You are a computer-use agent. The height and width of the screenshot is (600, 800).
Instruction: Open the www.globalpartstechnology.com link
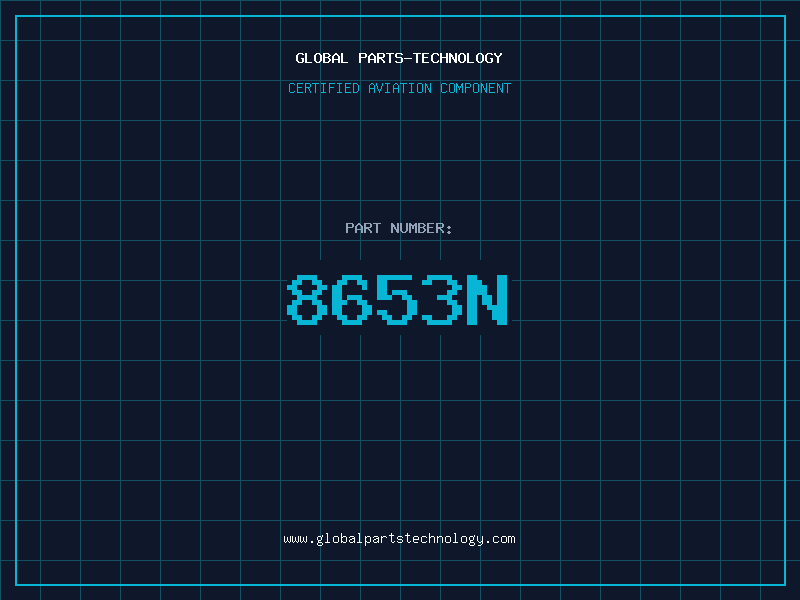click(399, 539)
